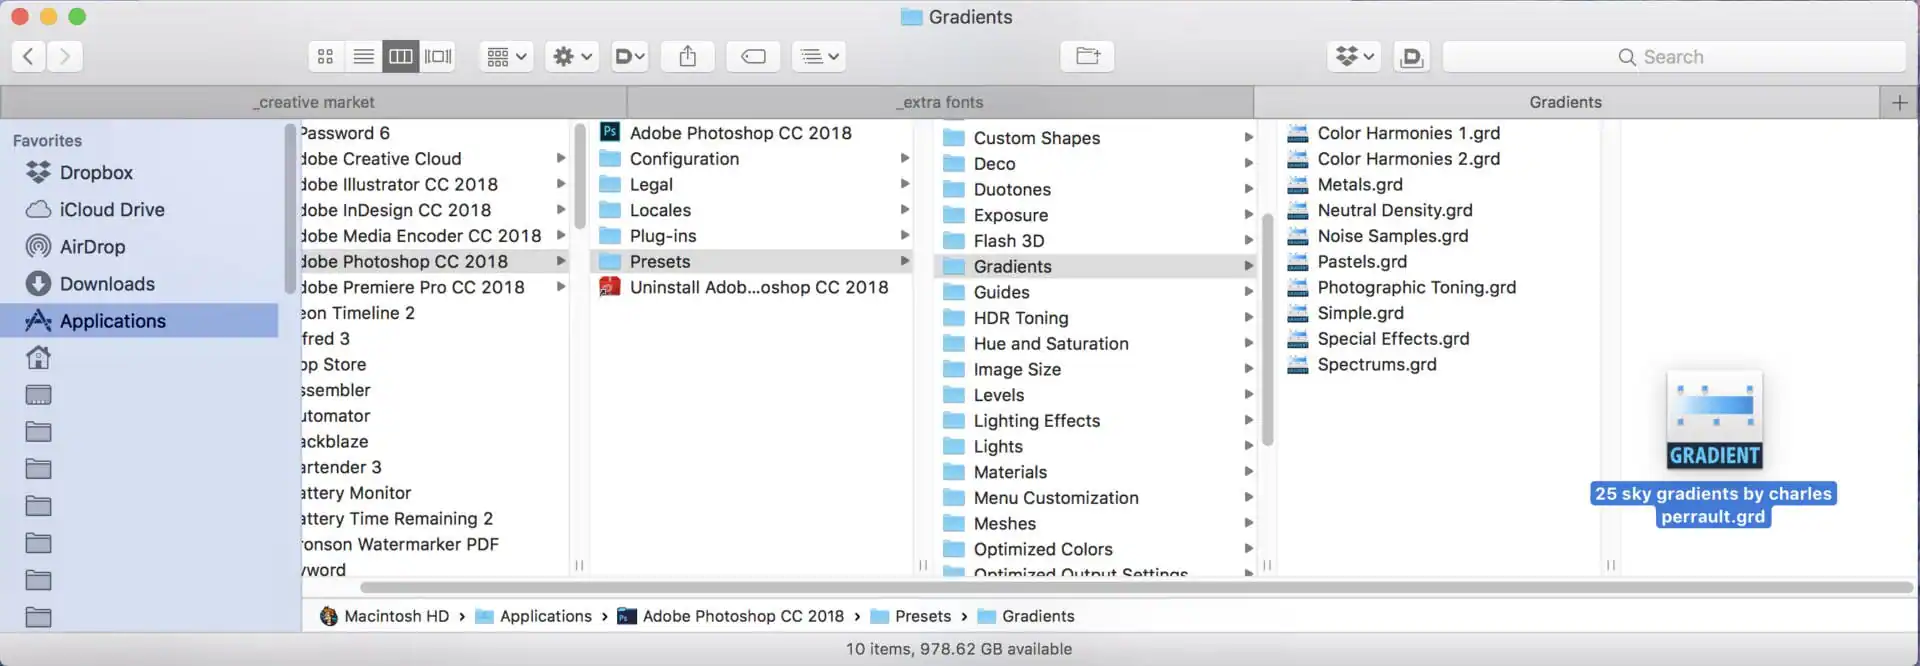Open the quick action D dropdown
Image resolution: width=1920 pixels, height=666 pixels.
(629, 56)
